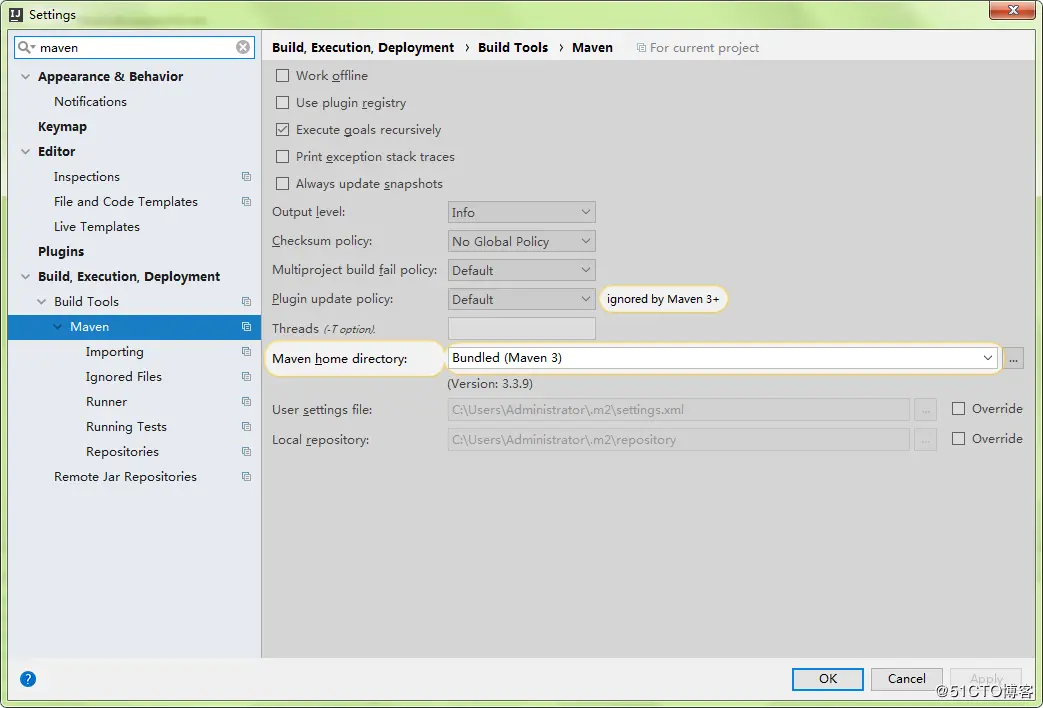This screenshot has height=708, width=1043.
Task: Click the Threads input field
Action: [522, 328]
